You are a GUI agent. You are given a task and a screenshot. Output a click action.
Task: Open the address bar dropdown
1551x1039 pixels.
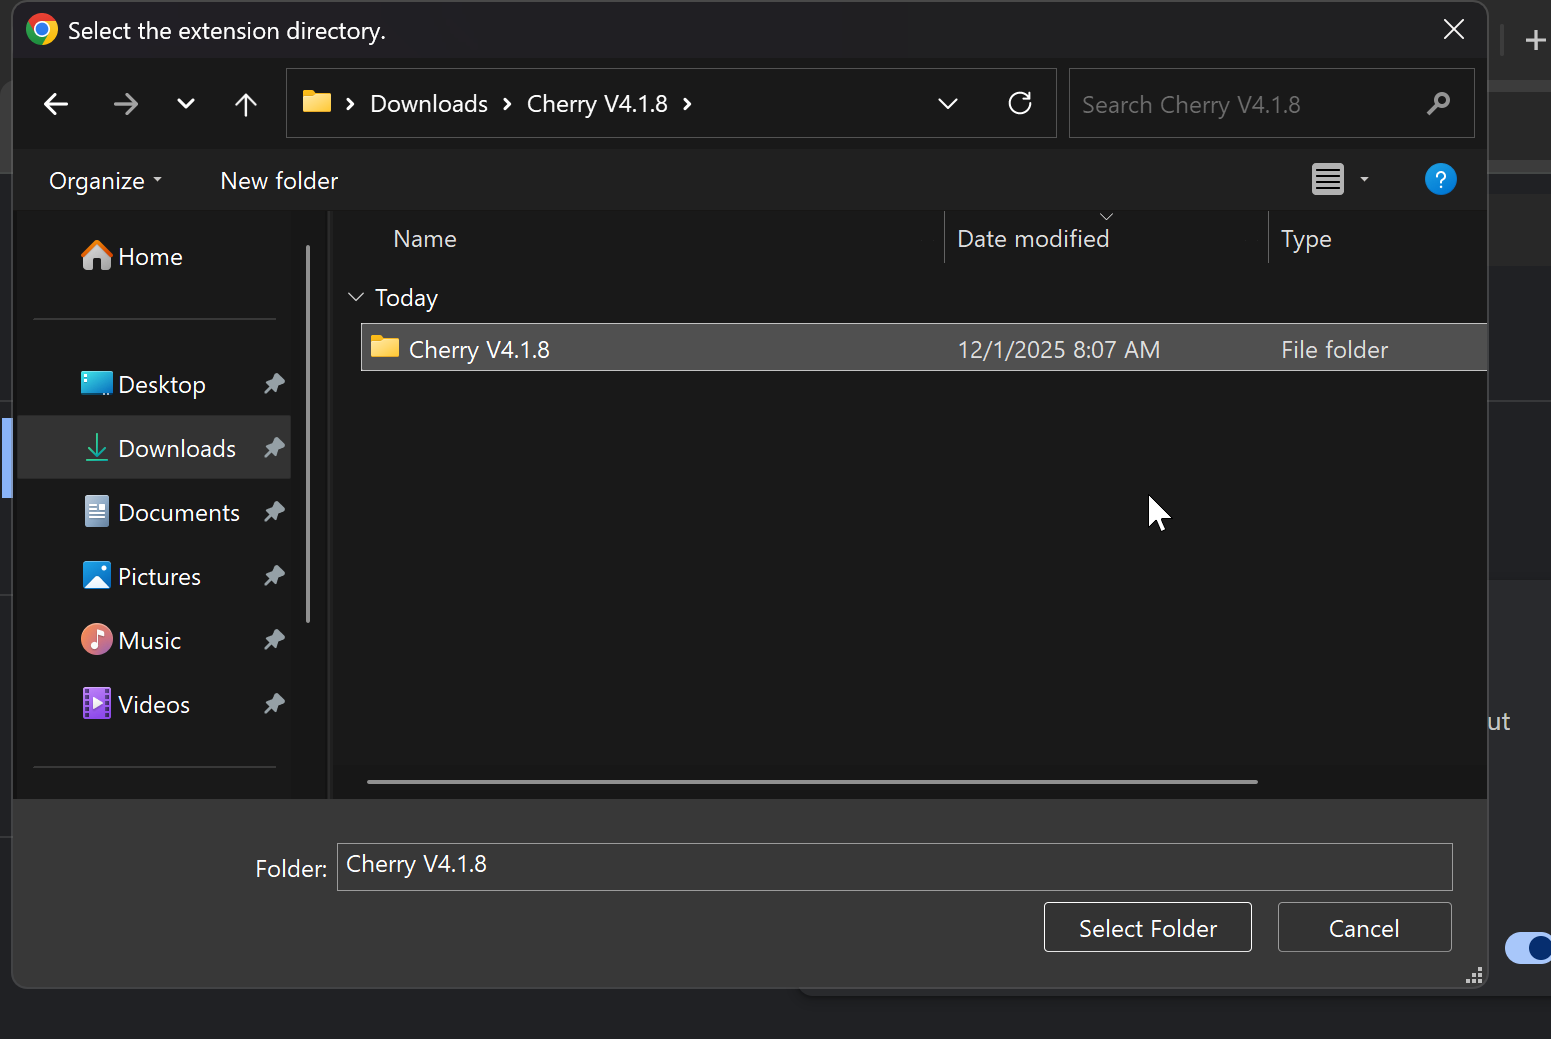tap(947, 103)
